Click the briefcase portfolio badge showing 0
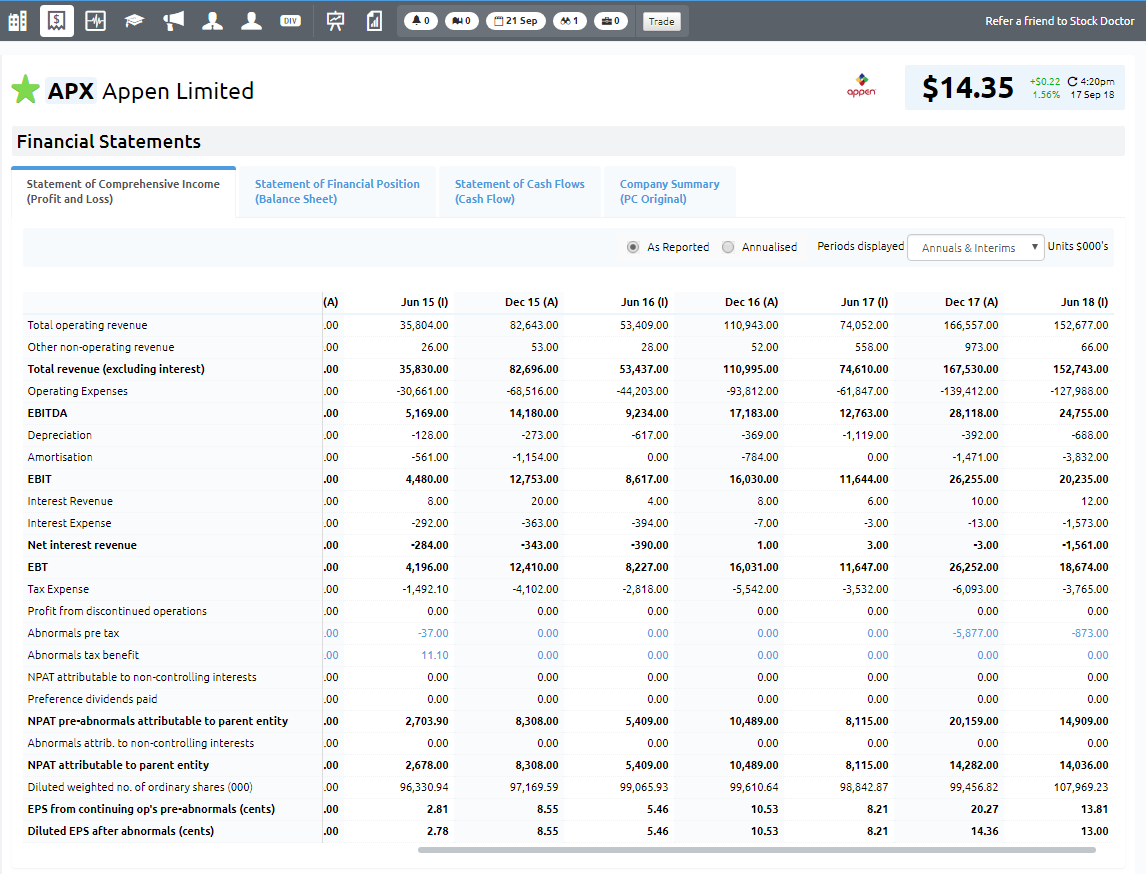This screenshot has width=1146, height=874. (x=610, y=21)
